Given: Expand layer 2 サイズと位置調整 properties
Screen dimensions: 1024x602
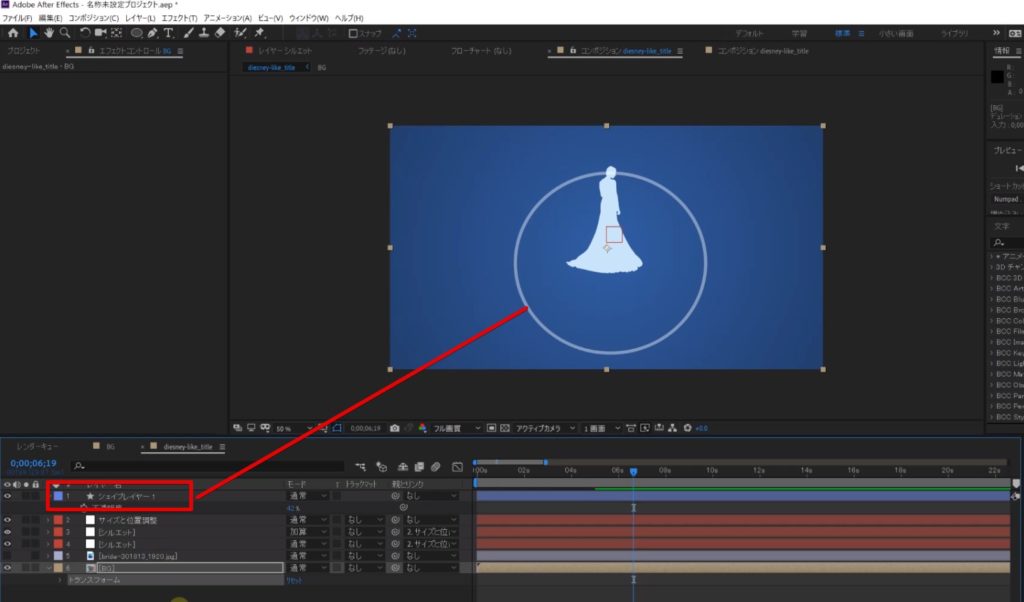Looking at the screenshot, I should 48,520.
